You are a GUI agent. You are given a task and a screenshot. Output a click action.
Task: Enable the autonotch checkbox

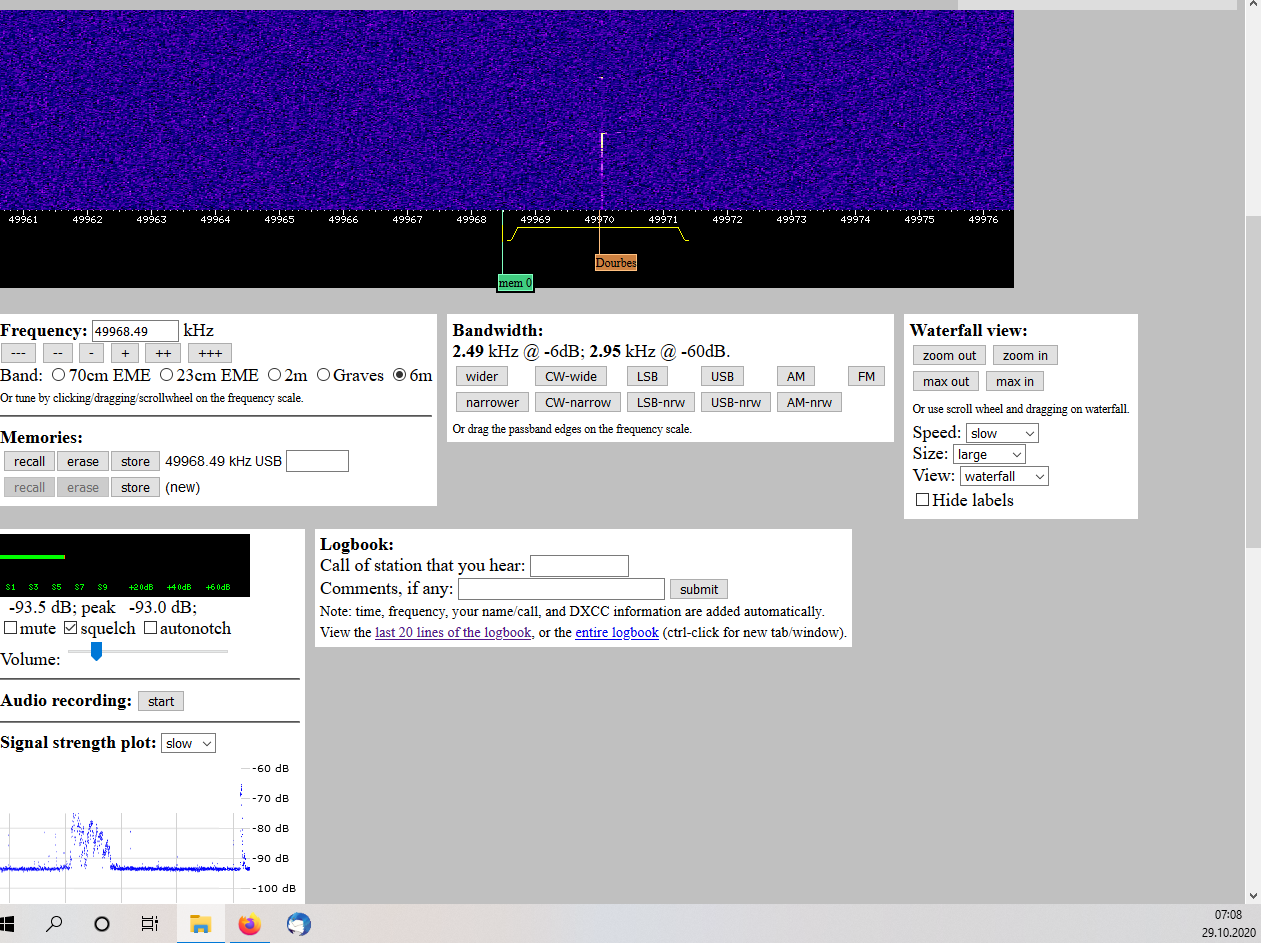coord(150,628)
